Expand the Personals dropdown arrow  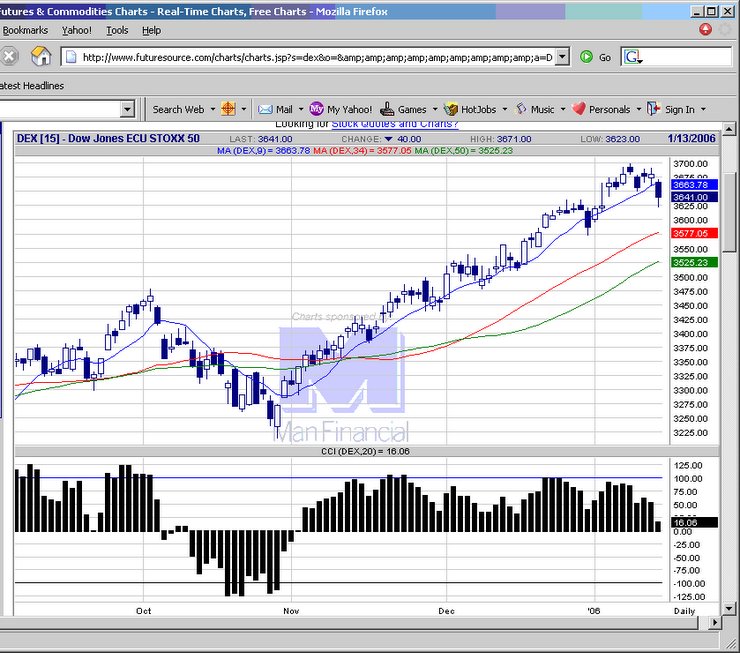(639, 109)
